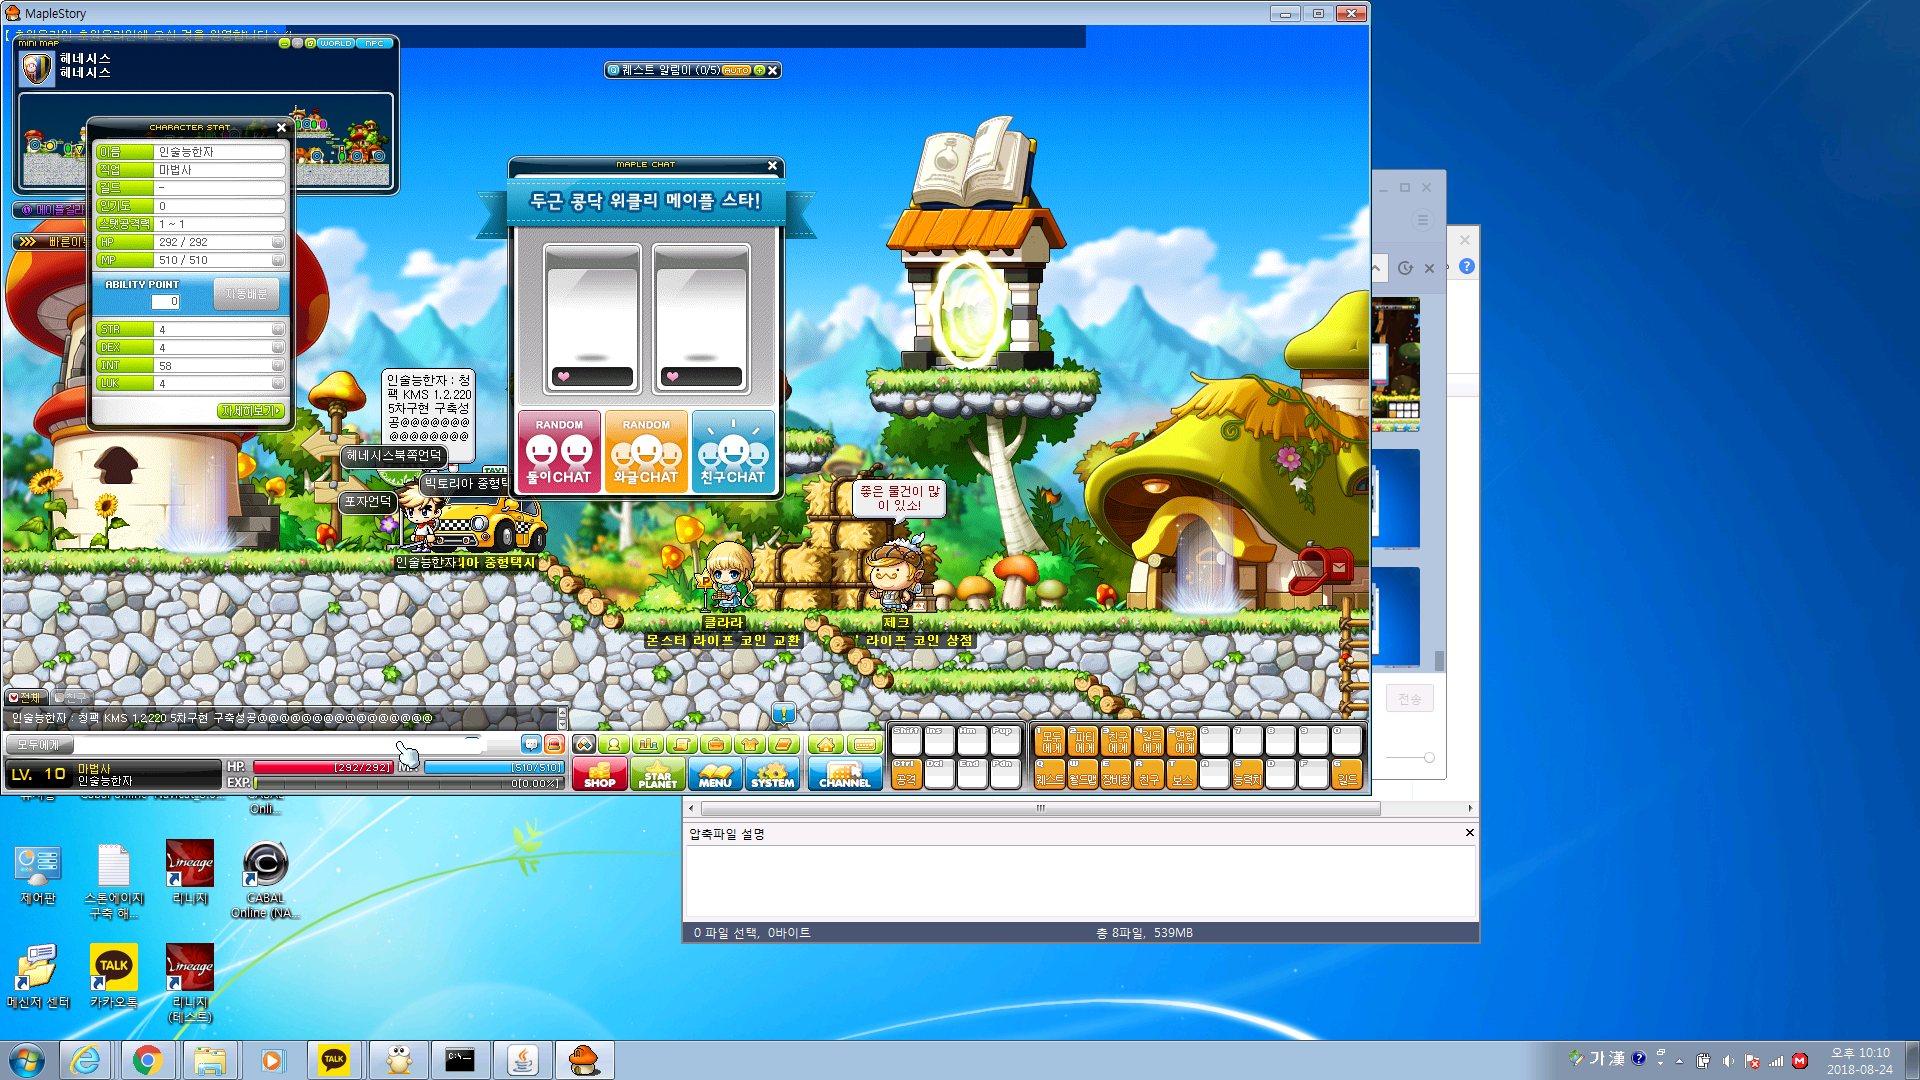
Task: Select the 전체 chat tab
Action: pyautogui.click(x=25, y=697)
